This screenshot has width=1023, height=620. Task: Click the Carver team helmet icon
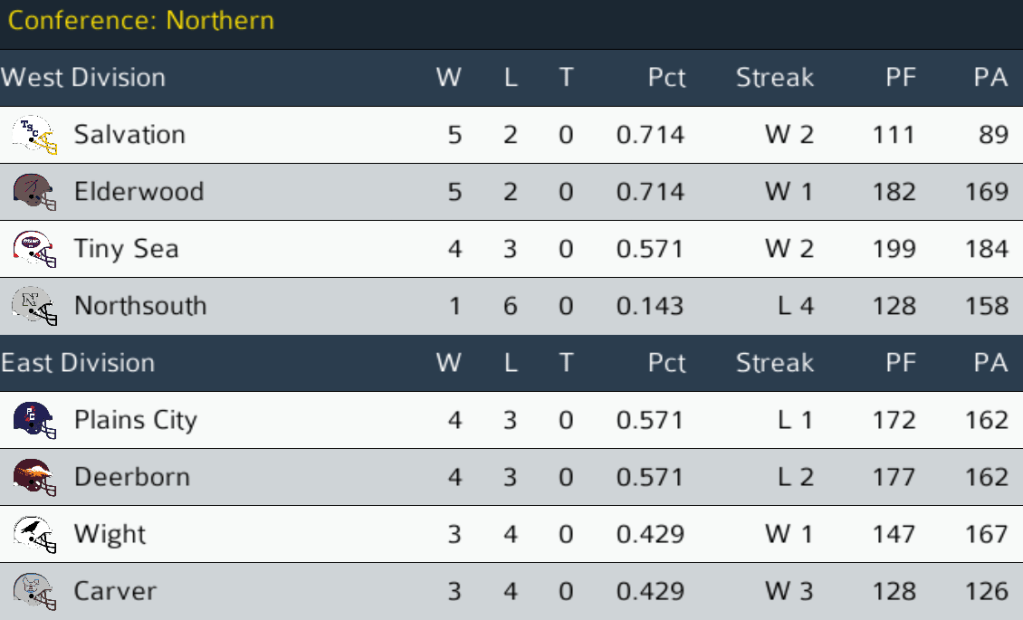[34, 591]
